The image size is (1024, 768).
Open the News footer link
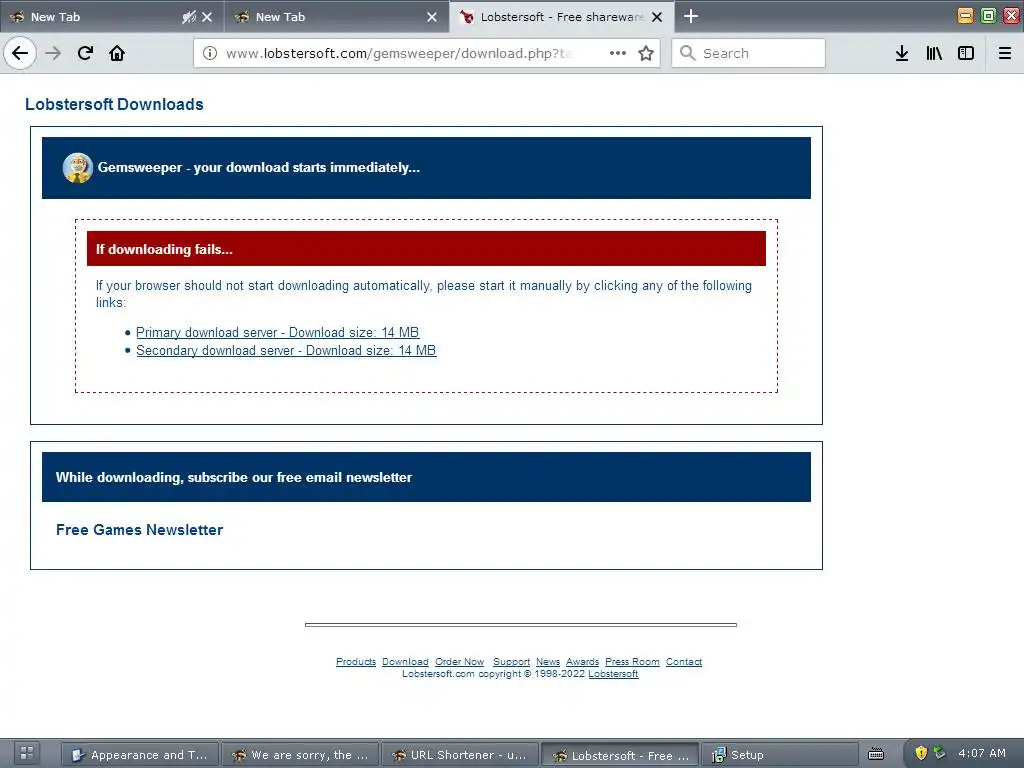[548, 662]
